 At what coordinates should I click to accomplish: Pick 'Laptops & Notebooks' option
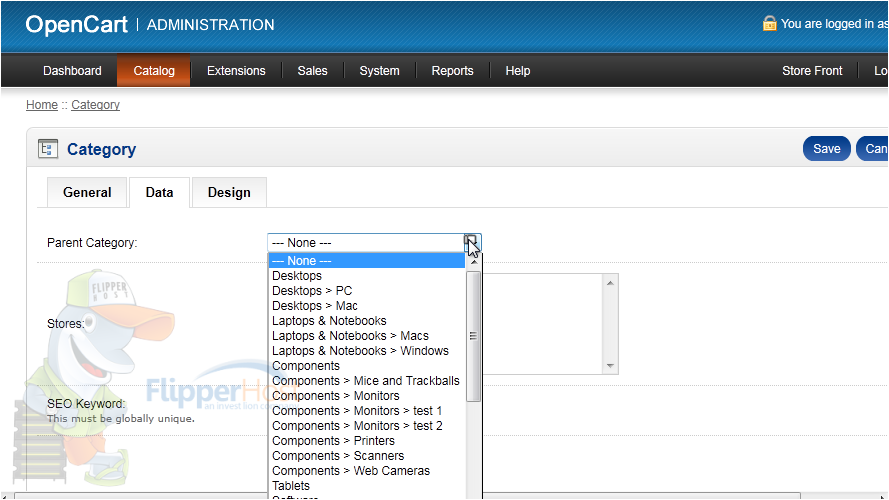(x=366, y=321)
